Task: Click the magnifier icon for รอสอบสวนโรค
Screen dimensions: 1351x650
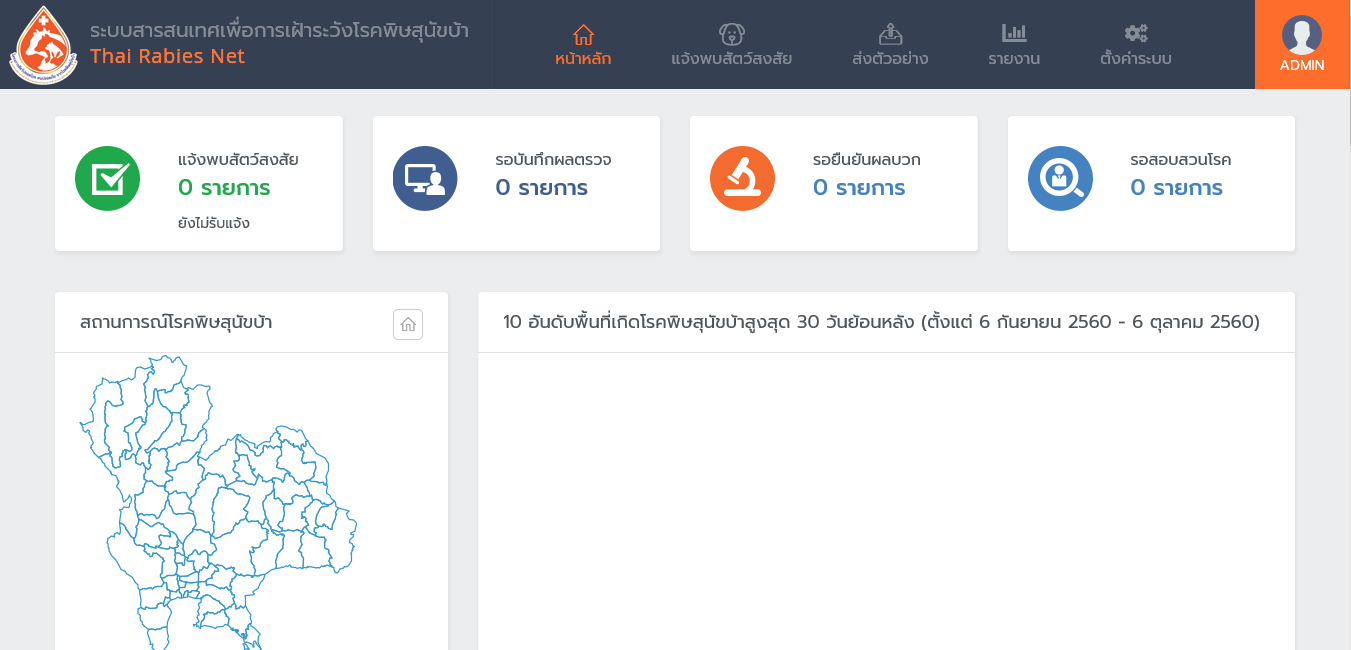Action: coord(1060,179)
